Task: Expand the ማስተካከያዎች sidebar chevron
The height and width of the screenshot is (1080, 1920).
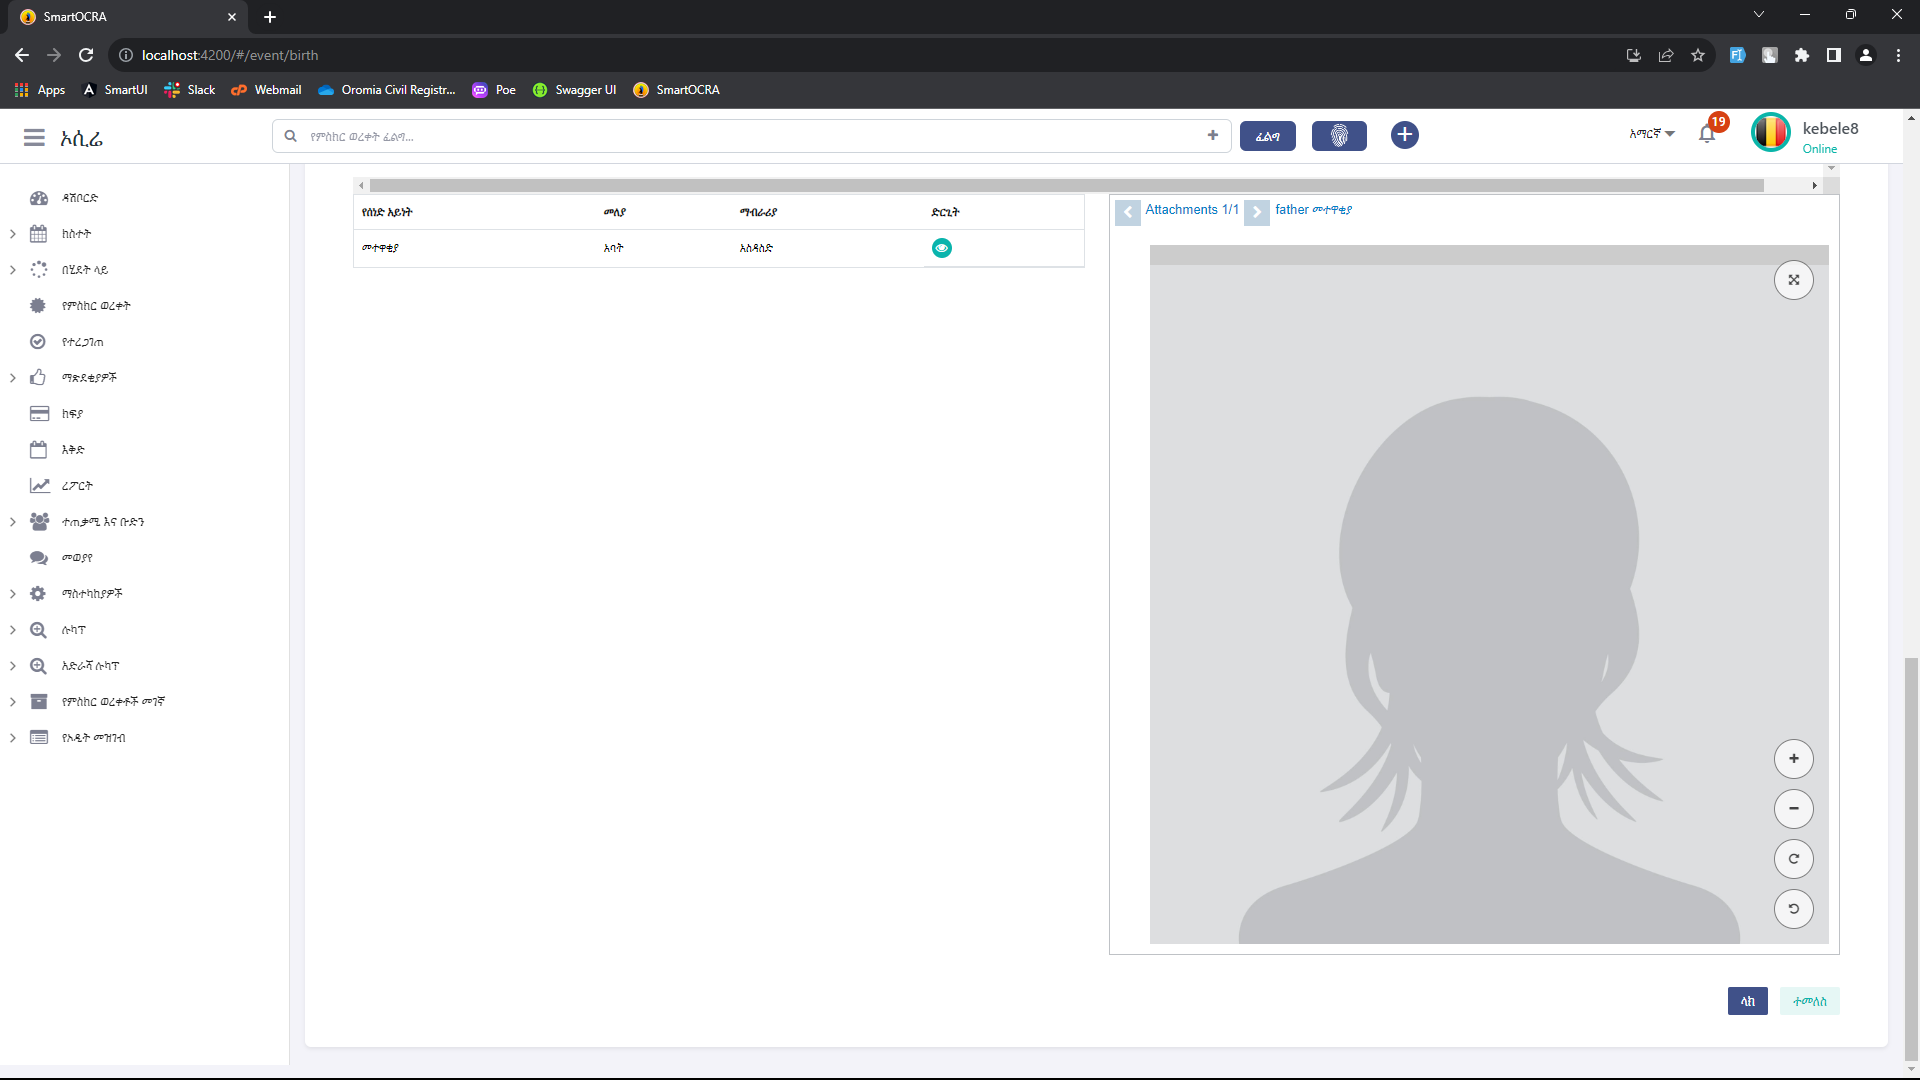Action: [13, 594]
